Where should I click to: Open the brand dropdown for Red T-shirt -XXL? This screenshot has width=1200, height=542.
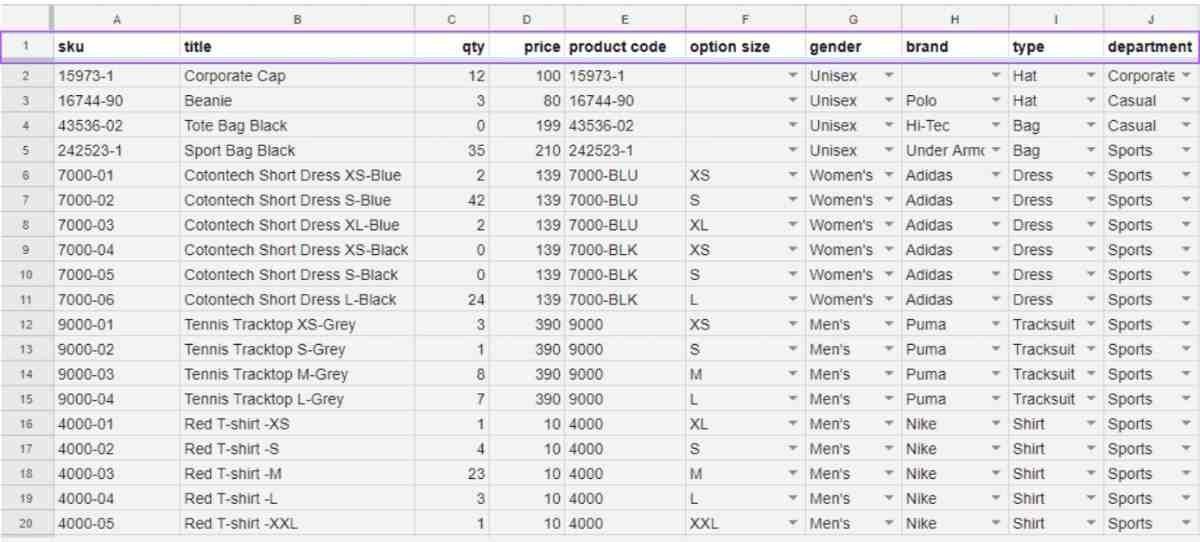coord(995,524)
